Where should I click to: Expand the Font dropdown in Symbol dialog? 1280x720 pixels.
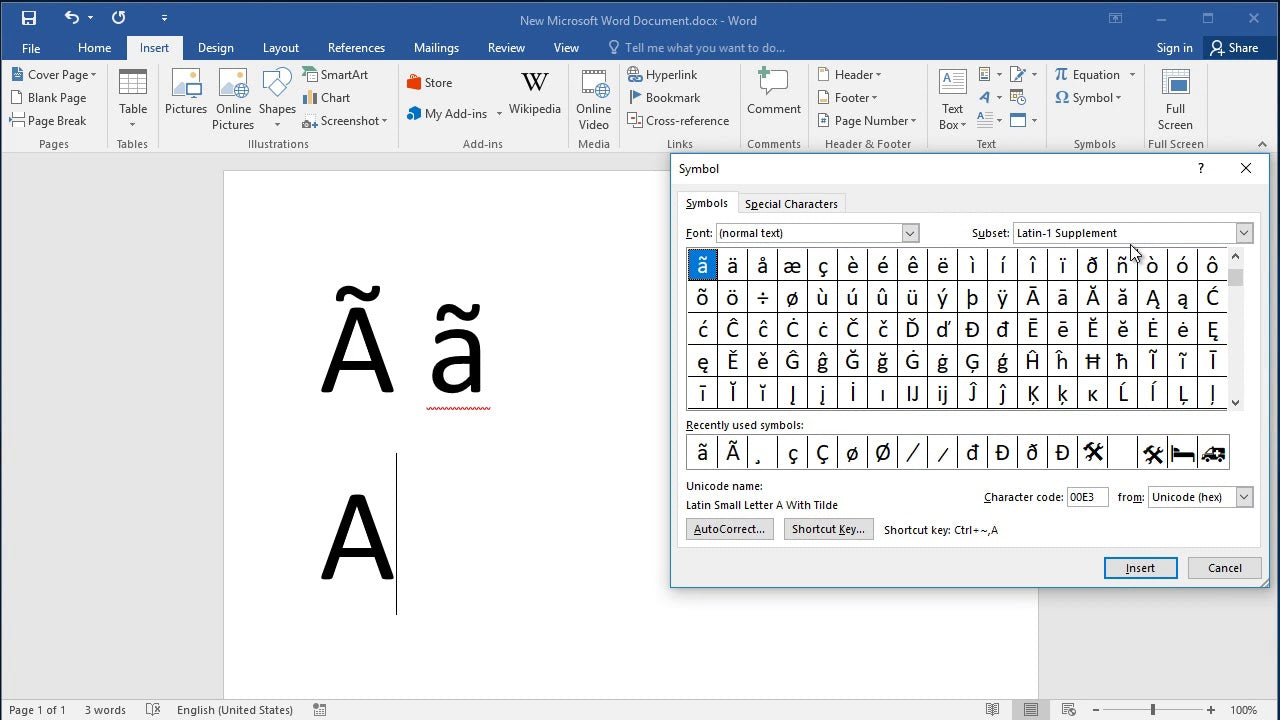click(x=910, y=233)
